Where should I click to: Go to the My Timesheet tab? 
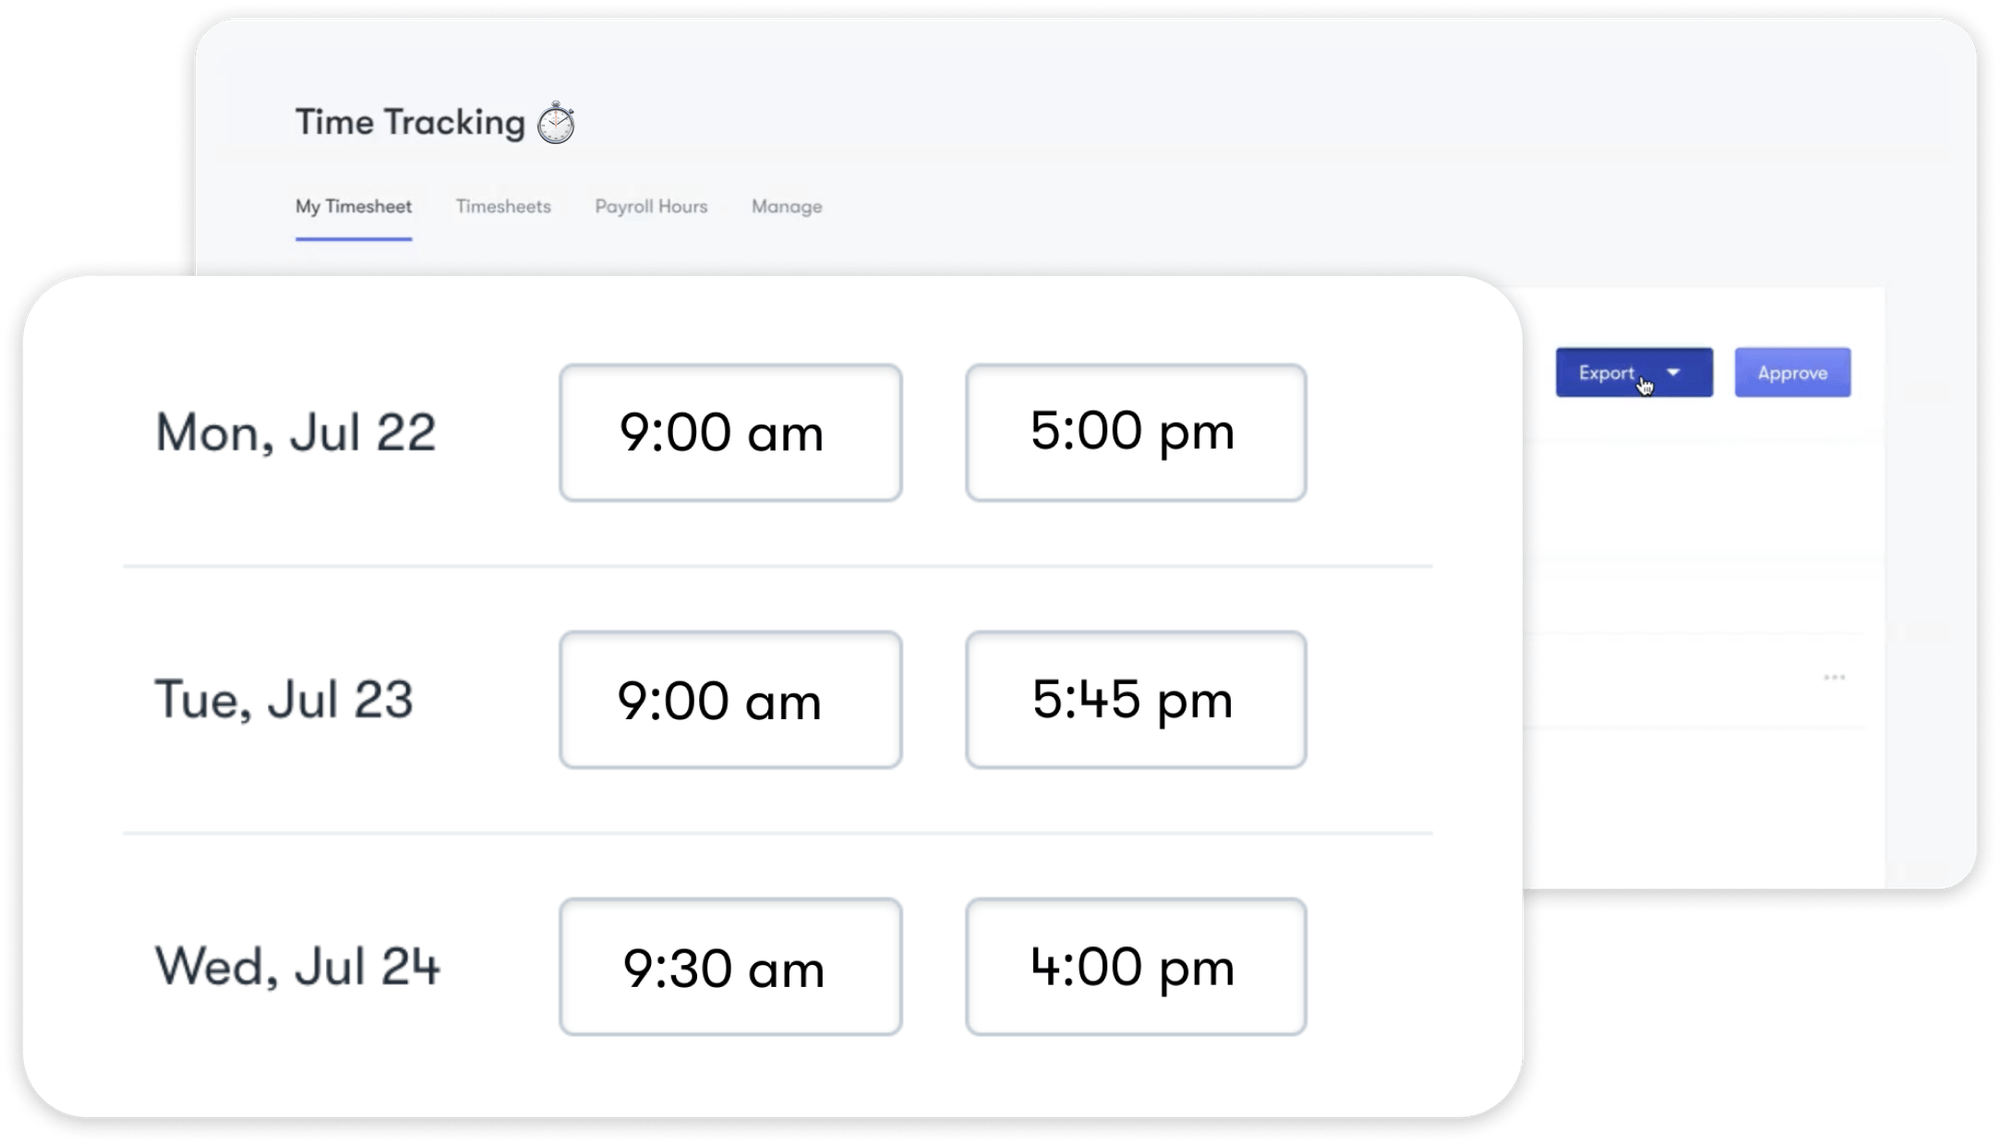click(353, 207)
